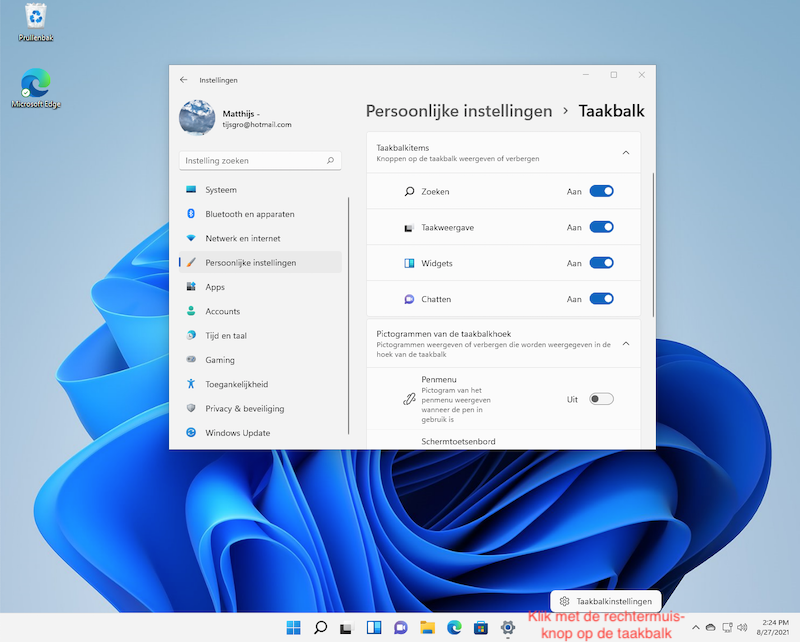The width and height of the screenshot is (800, 642).
Task: Open the Chat icon on the taskbar
Action: point(400,627)
